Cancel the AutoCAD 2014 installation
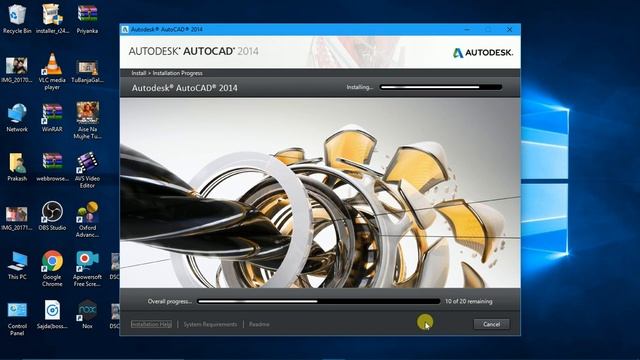Screen dimensions: 640x360 pyautogui.click(x=491, y=324)
